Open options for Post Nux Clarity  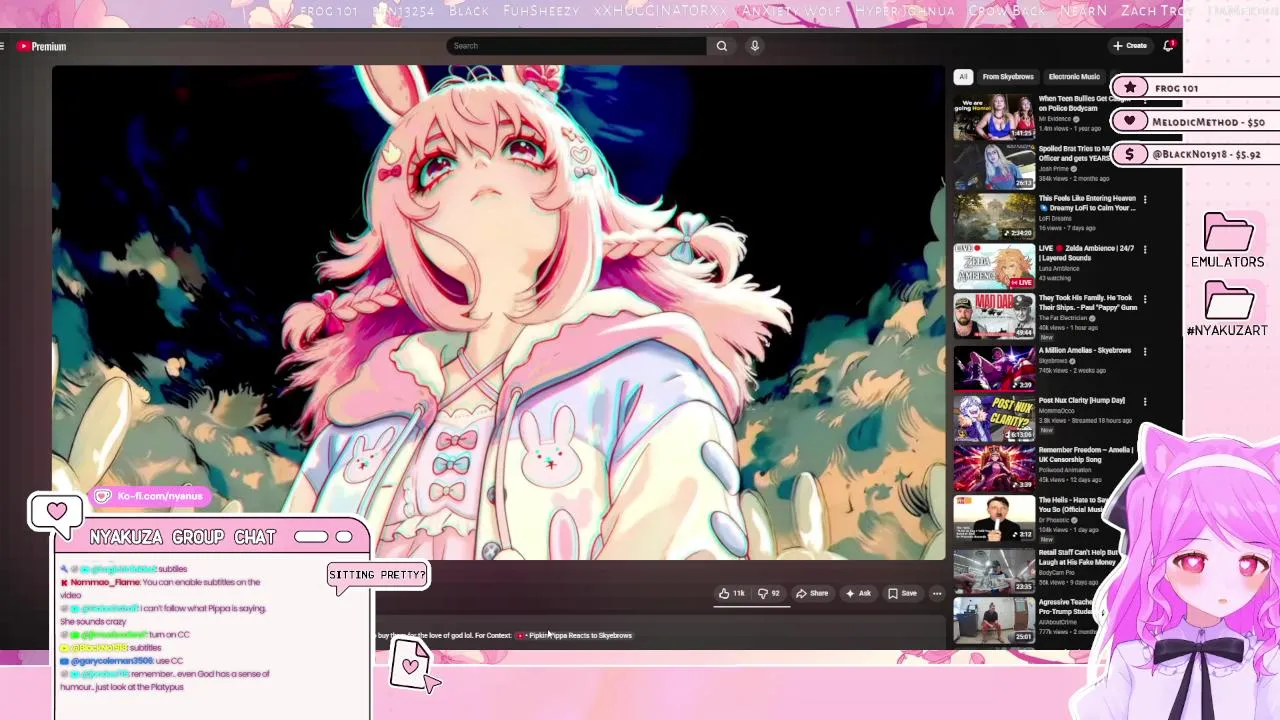[1145, 401]
